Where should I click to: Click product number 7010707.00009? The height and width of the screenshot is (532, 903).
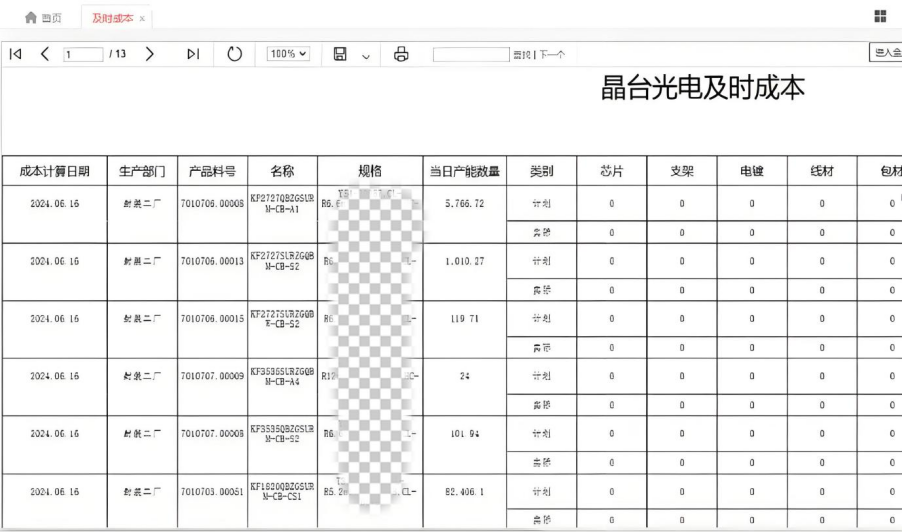(213, 377)
